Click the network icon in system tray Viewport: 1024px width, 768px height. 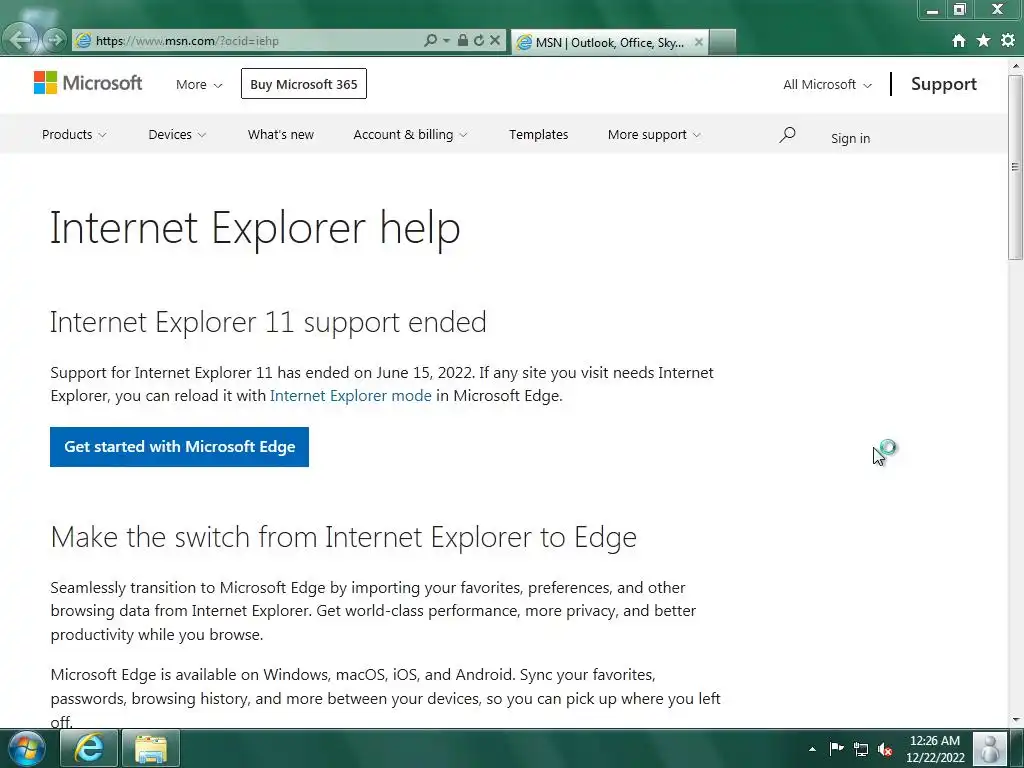coord(861,749)
